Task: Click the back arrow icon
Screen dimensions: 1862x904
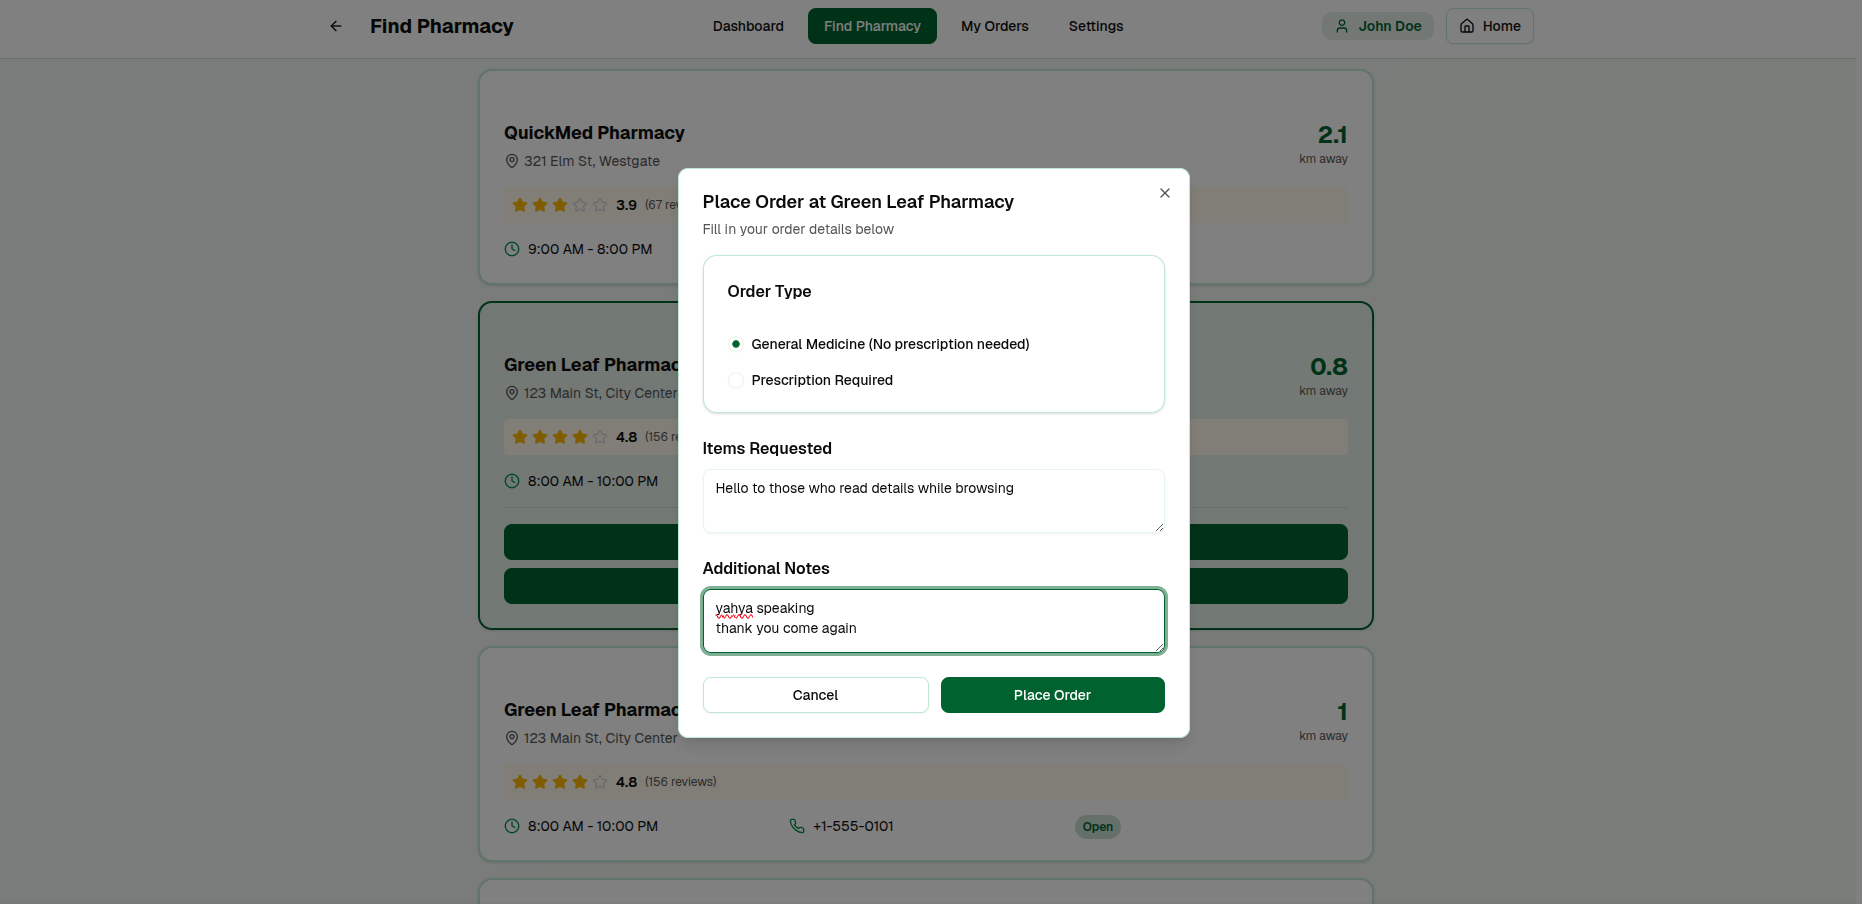Action: (335, 26)
